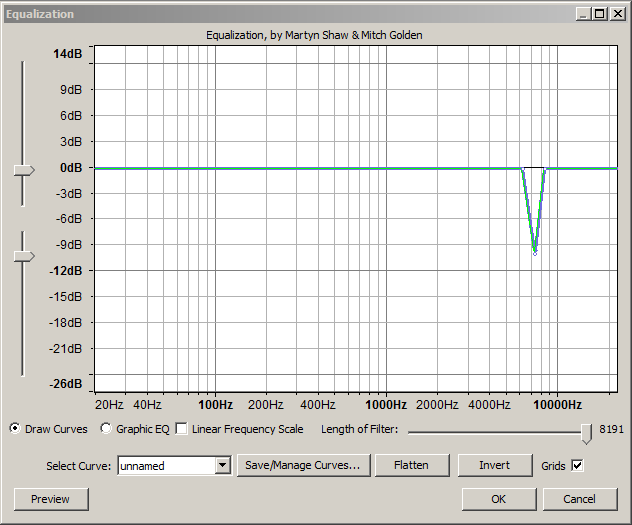Click the 'unnamed' curve combo box field
The height and width of the screenshot is (525, 632).
[x=165, y=466]
